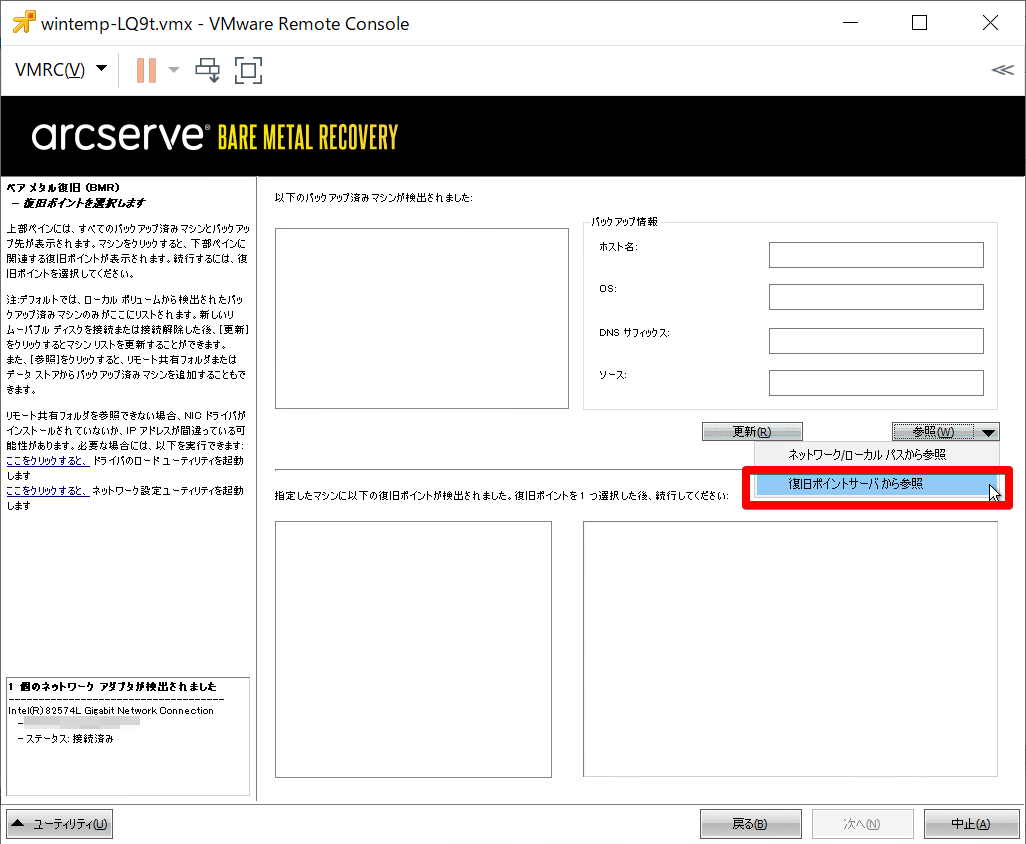Click the 中止(A) abort button

click(x=972, y=824)
